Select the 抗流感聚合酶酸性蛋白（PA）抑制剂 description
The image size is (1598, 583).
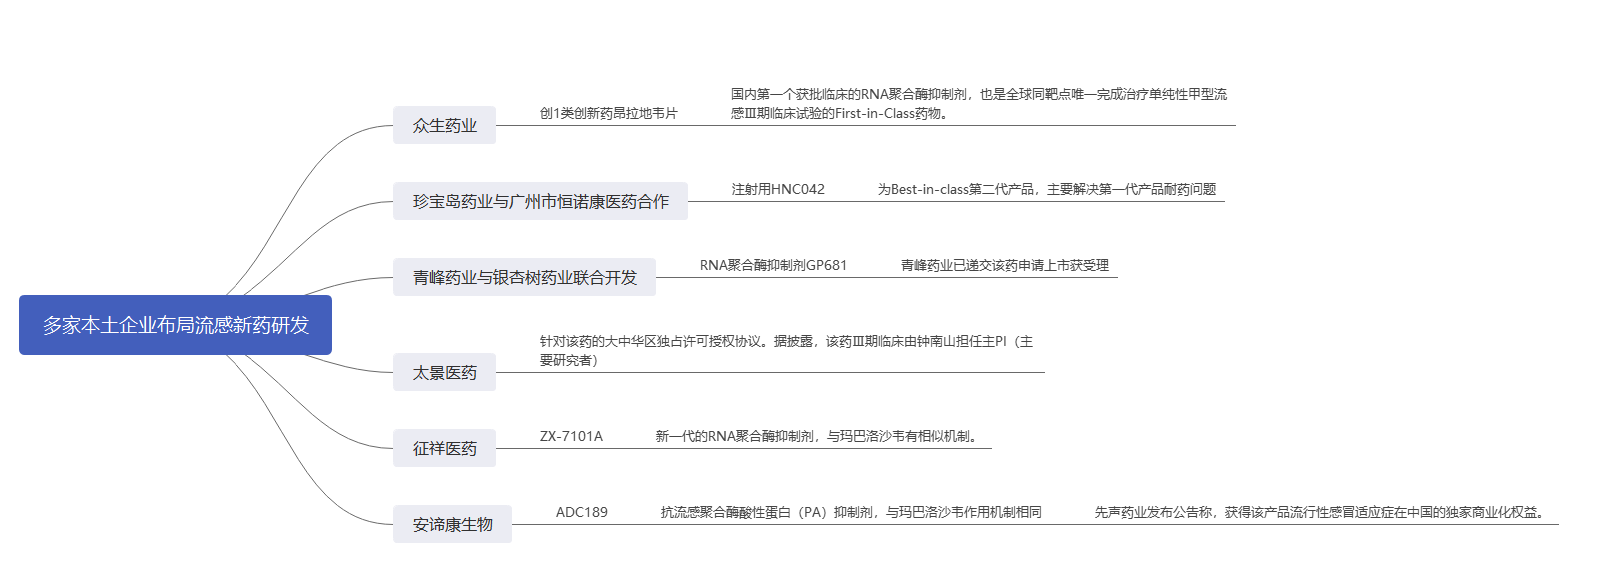[x=851, y=512]
